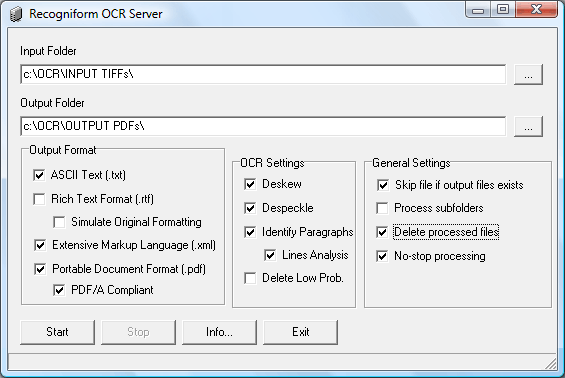Click the Start button
The width and height of the screenshot is (565, 378).
57,332
